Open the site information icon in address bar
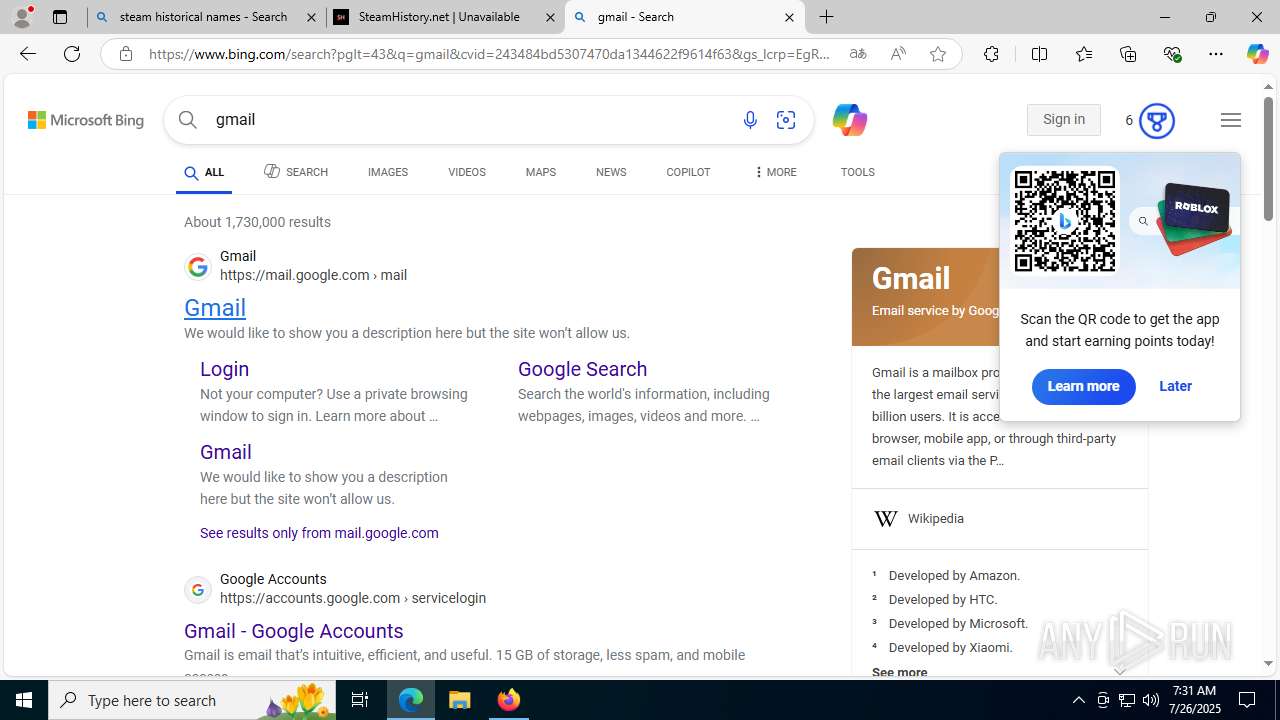The height and width of the screenshot is (720, 1280). tap(125, 54)
